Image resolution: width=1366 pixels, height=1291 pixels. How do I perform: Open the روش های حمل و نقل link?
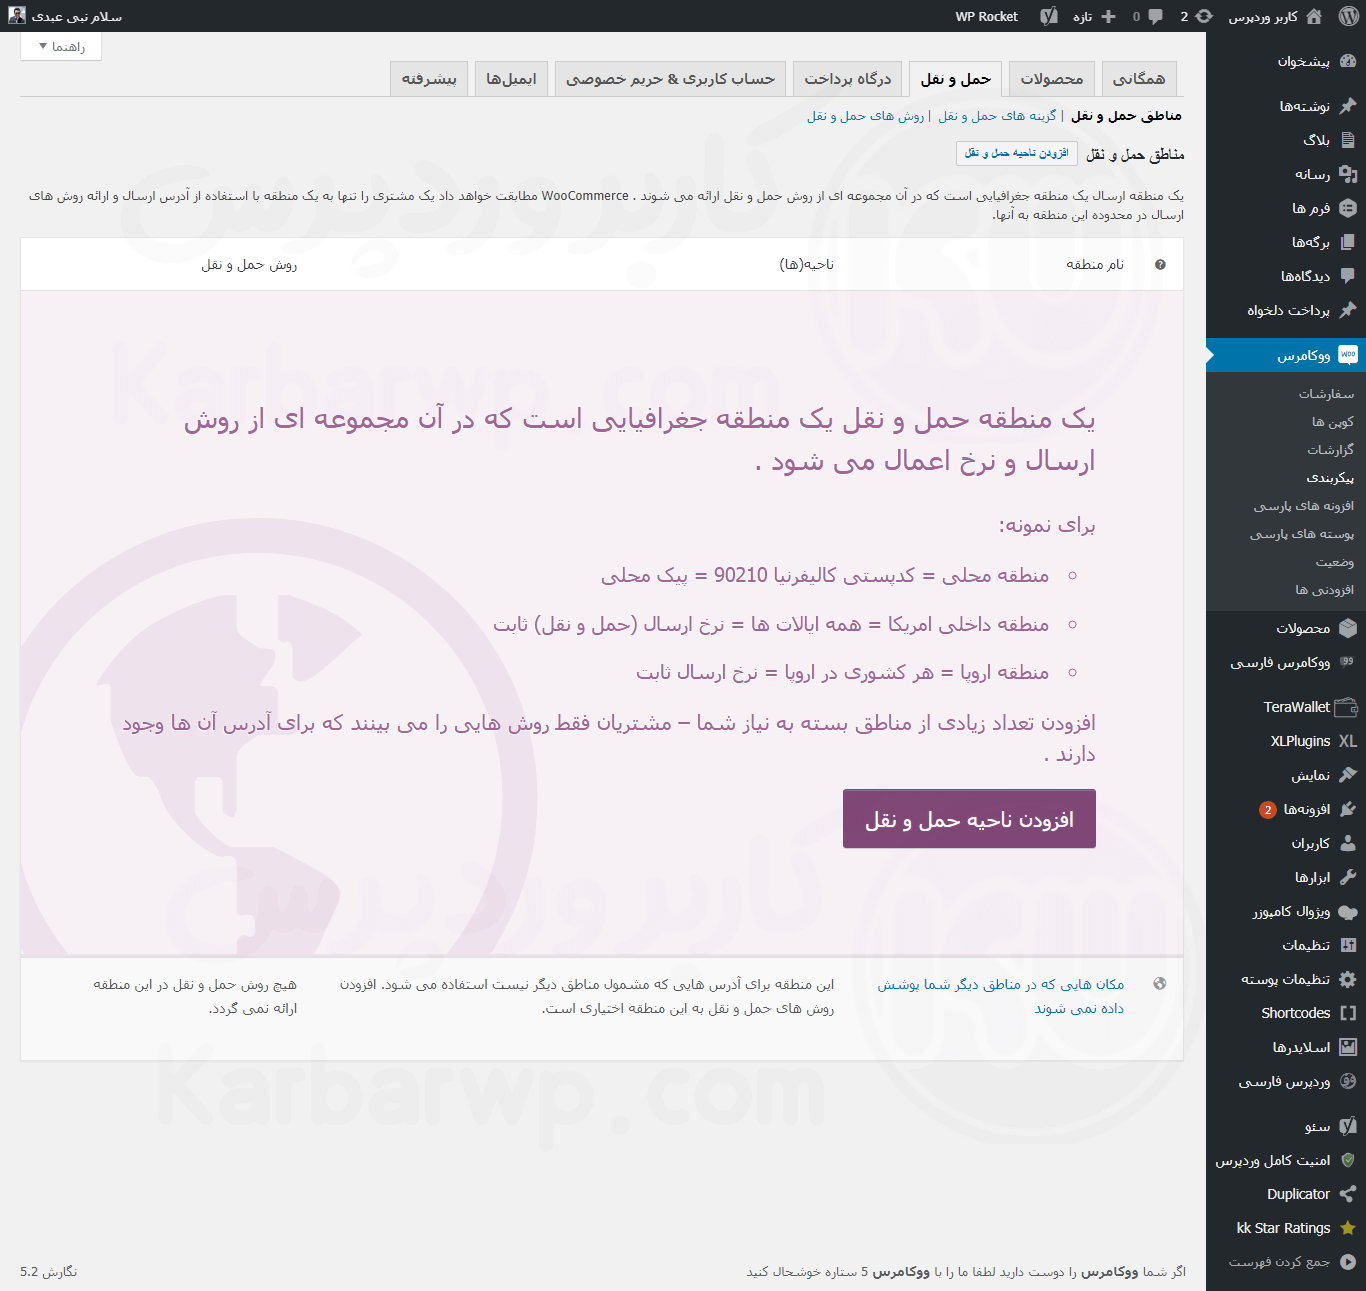tap(866, 116)
